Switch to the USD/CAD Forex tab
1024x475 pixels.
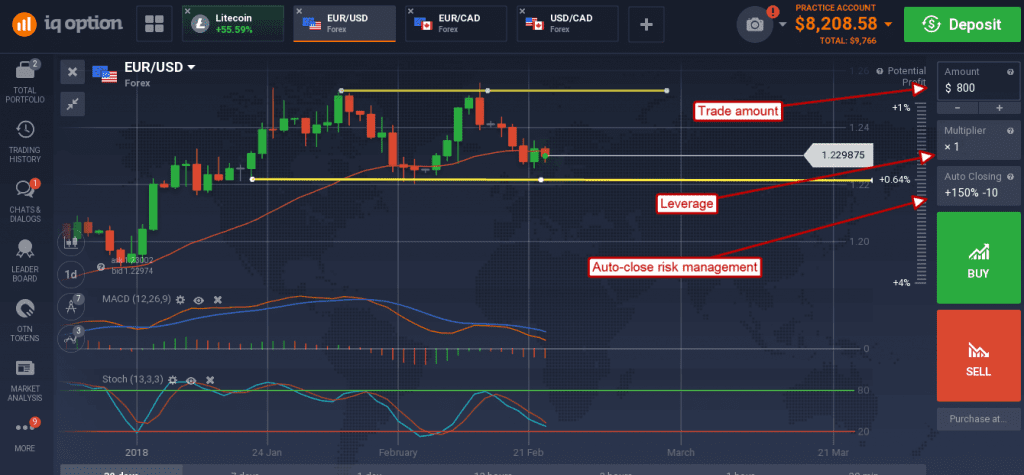pos(568,24)
